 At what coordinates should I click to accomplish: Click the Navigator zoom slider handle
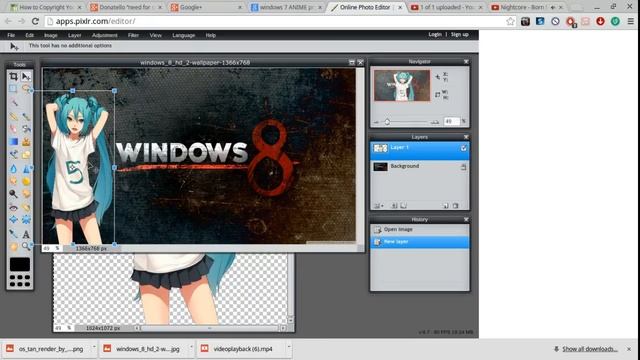tap(387, 122)
